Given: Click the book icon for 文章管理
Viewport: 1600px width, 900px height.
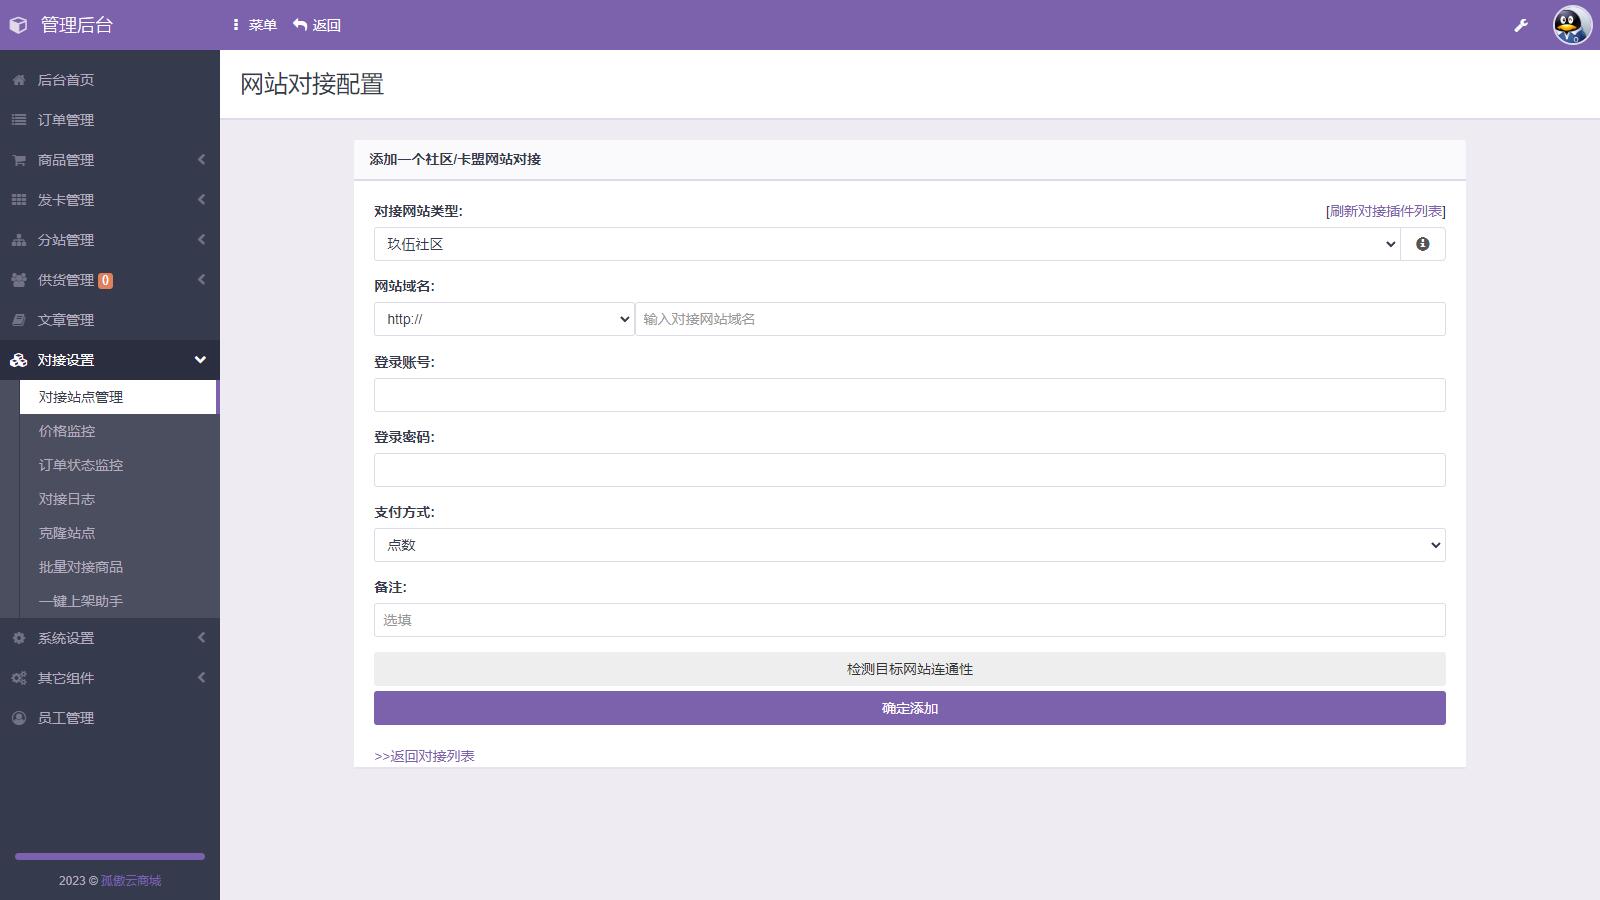Looking at the screenshot, I should [x=19, y=320].
